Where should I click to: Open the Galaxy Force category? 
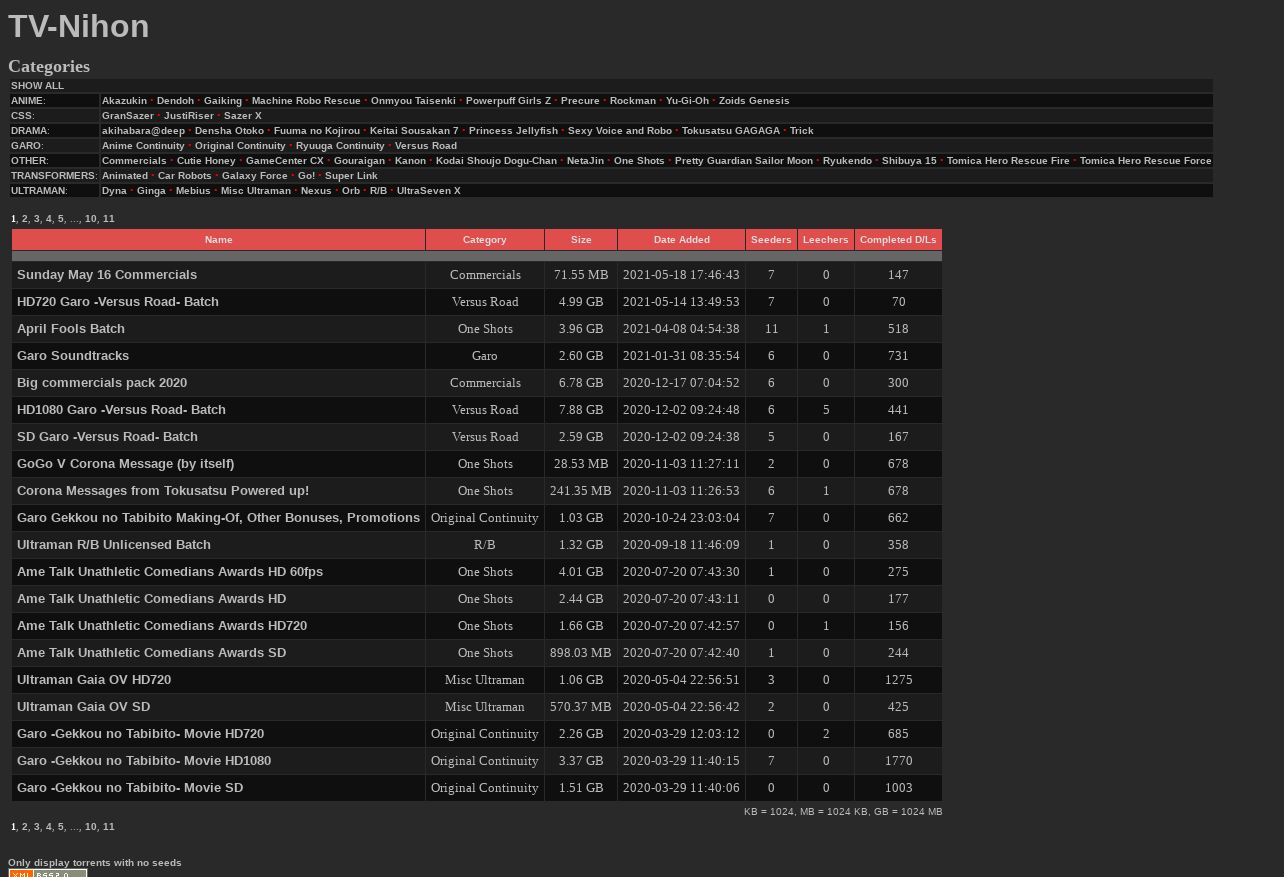pyautogui.click(x=254, y=176)
